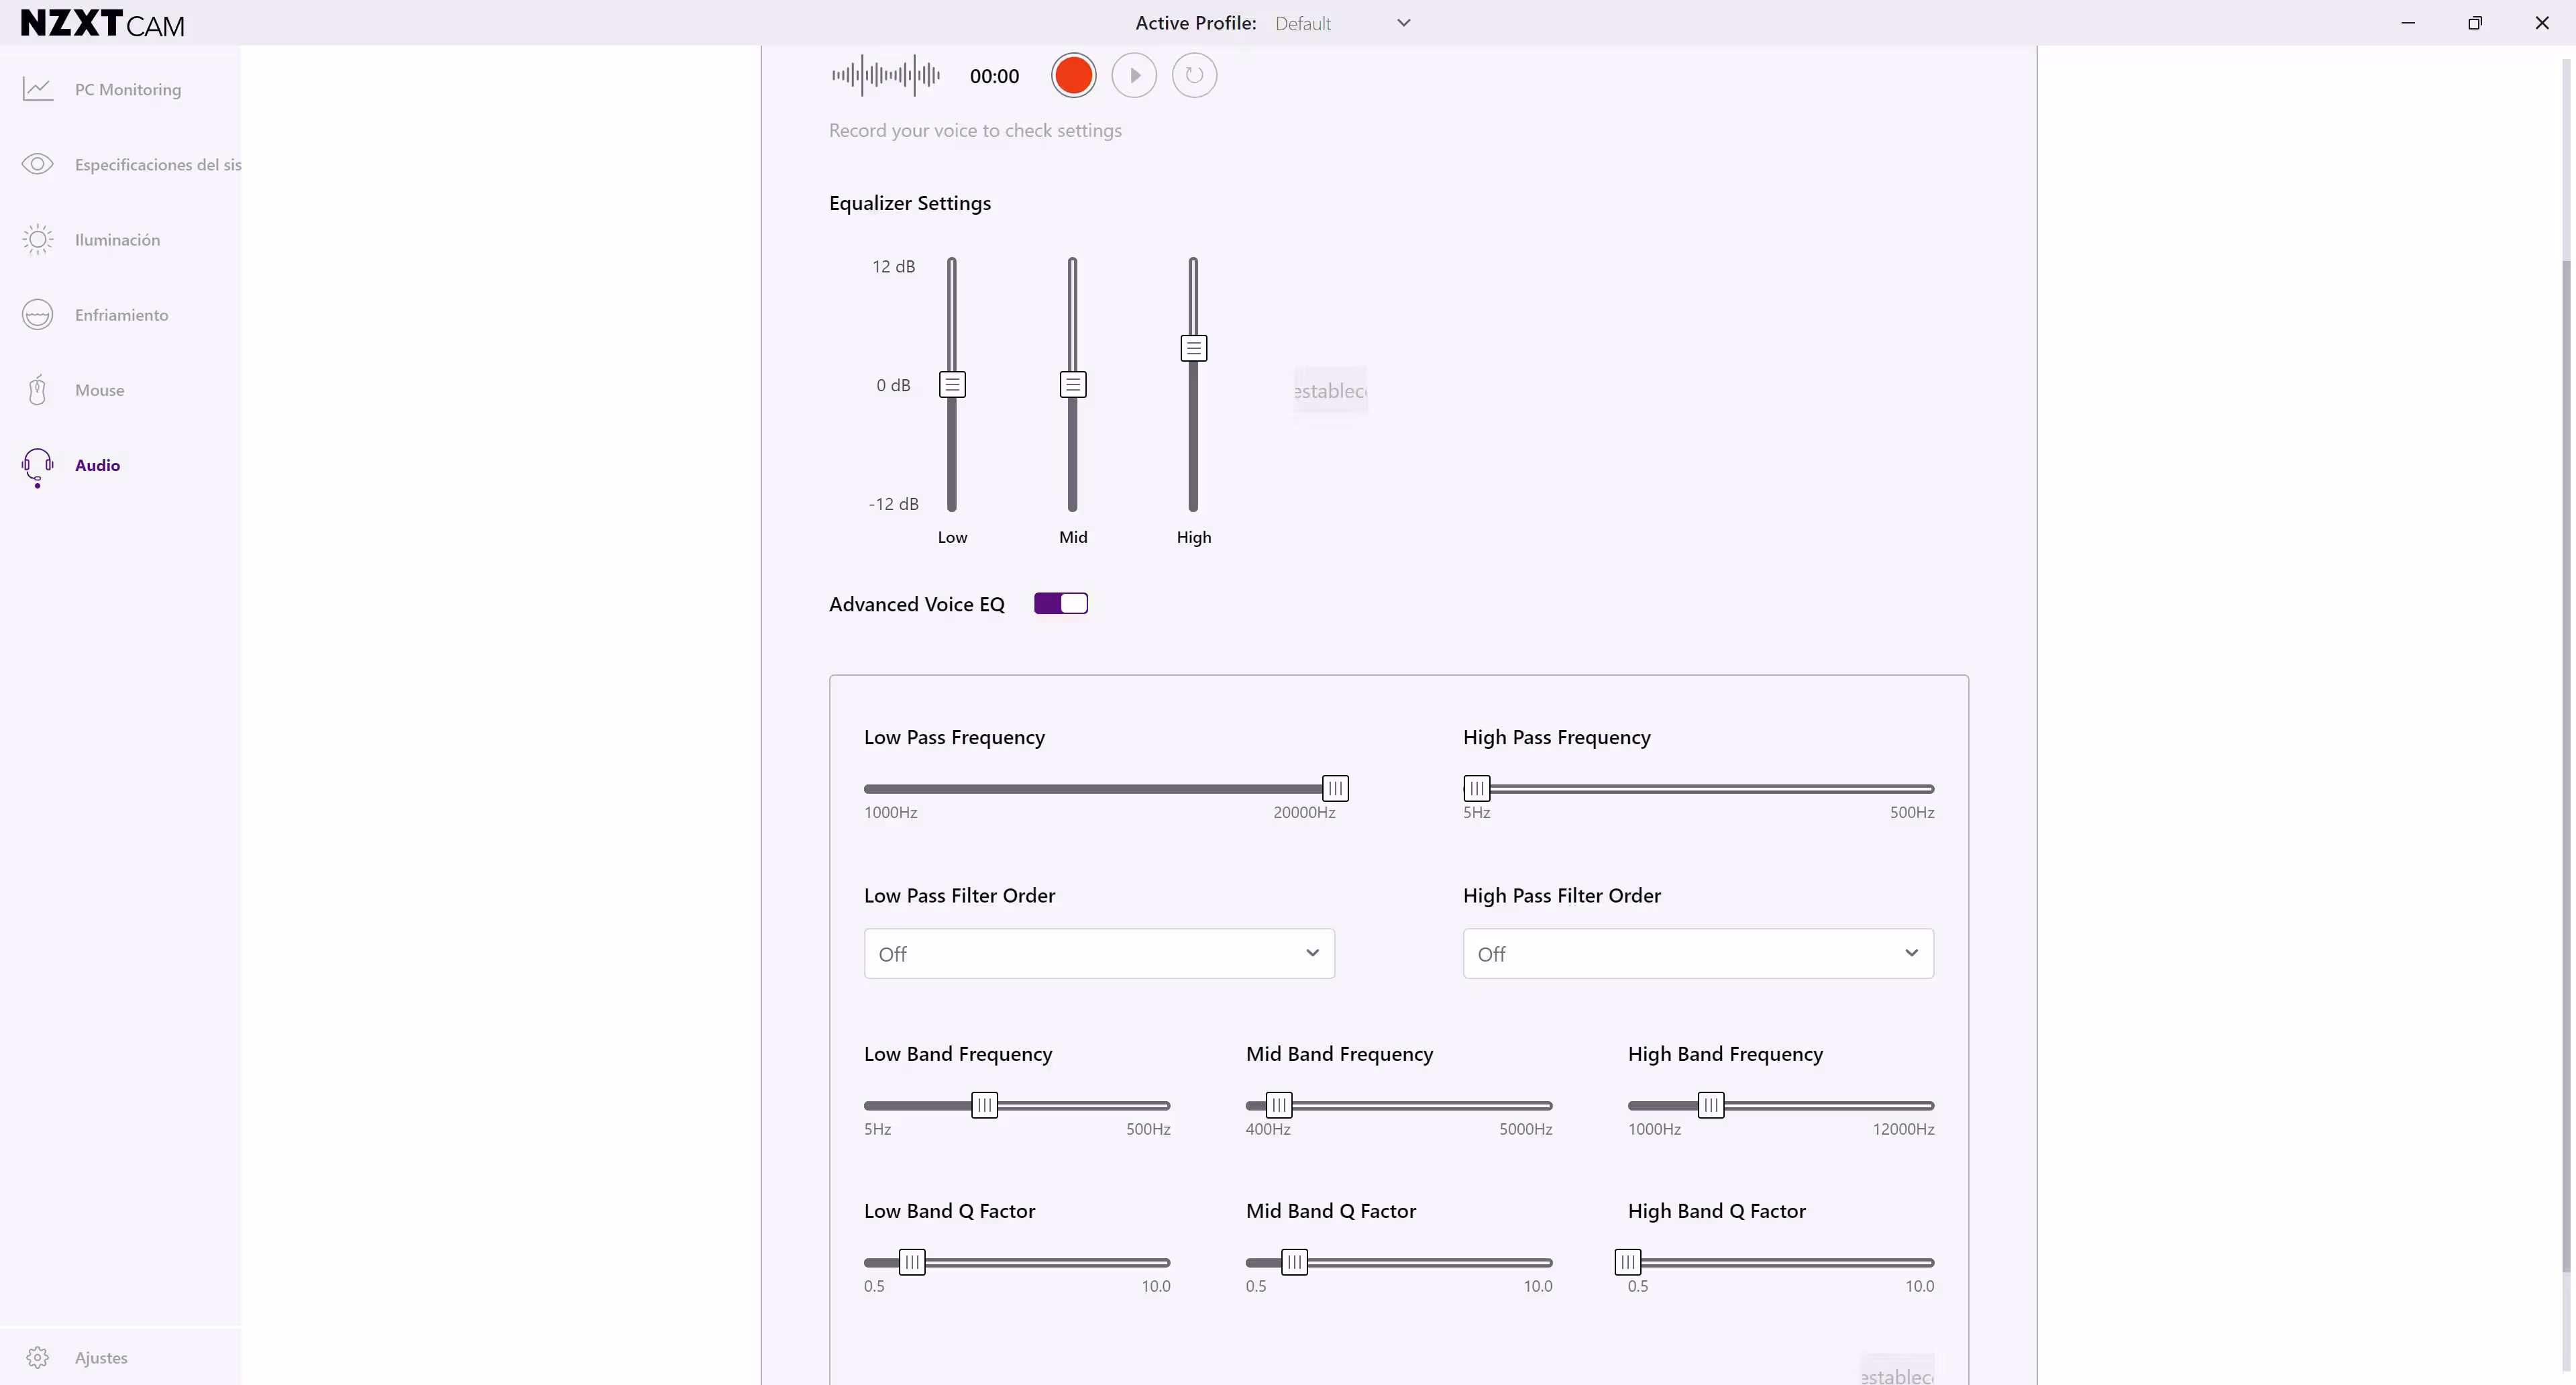The image size is (2576, 1385).
Task: Expand the High Pass Filter Order dropdown
Action: click(1698, 954)
